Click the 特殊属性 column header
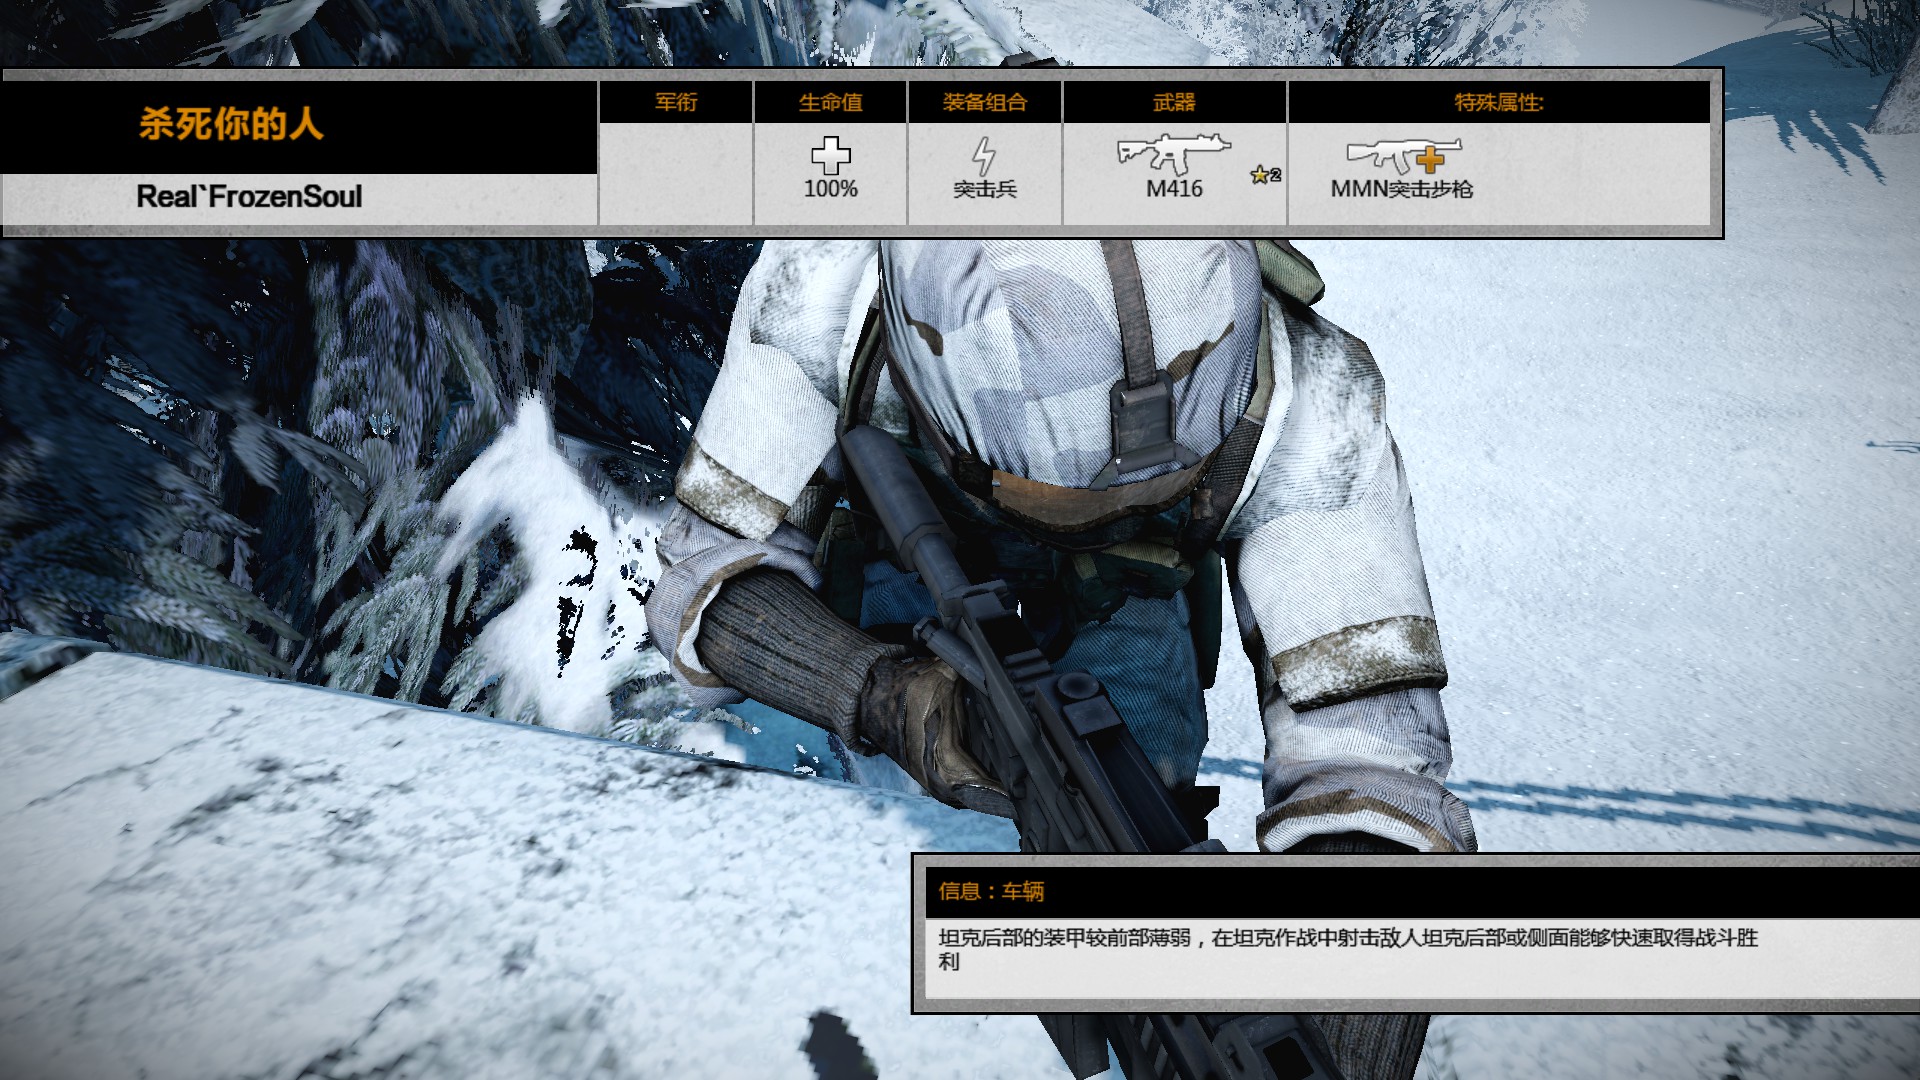 pos(1499,102)
